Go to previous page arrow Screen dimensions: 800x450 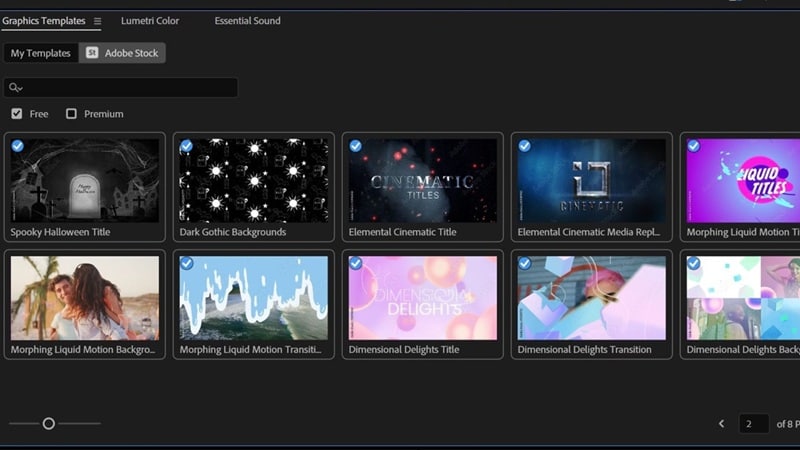coord(721,423)
